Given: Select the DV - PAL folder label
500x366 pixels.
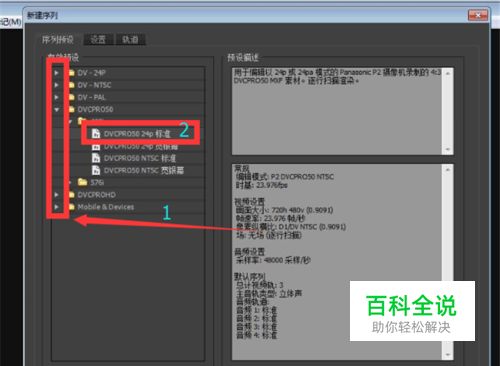Looking at the screenshot, I should tap(92, 97).
